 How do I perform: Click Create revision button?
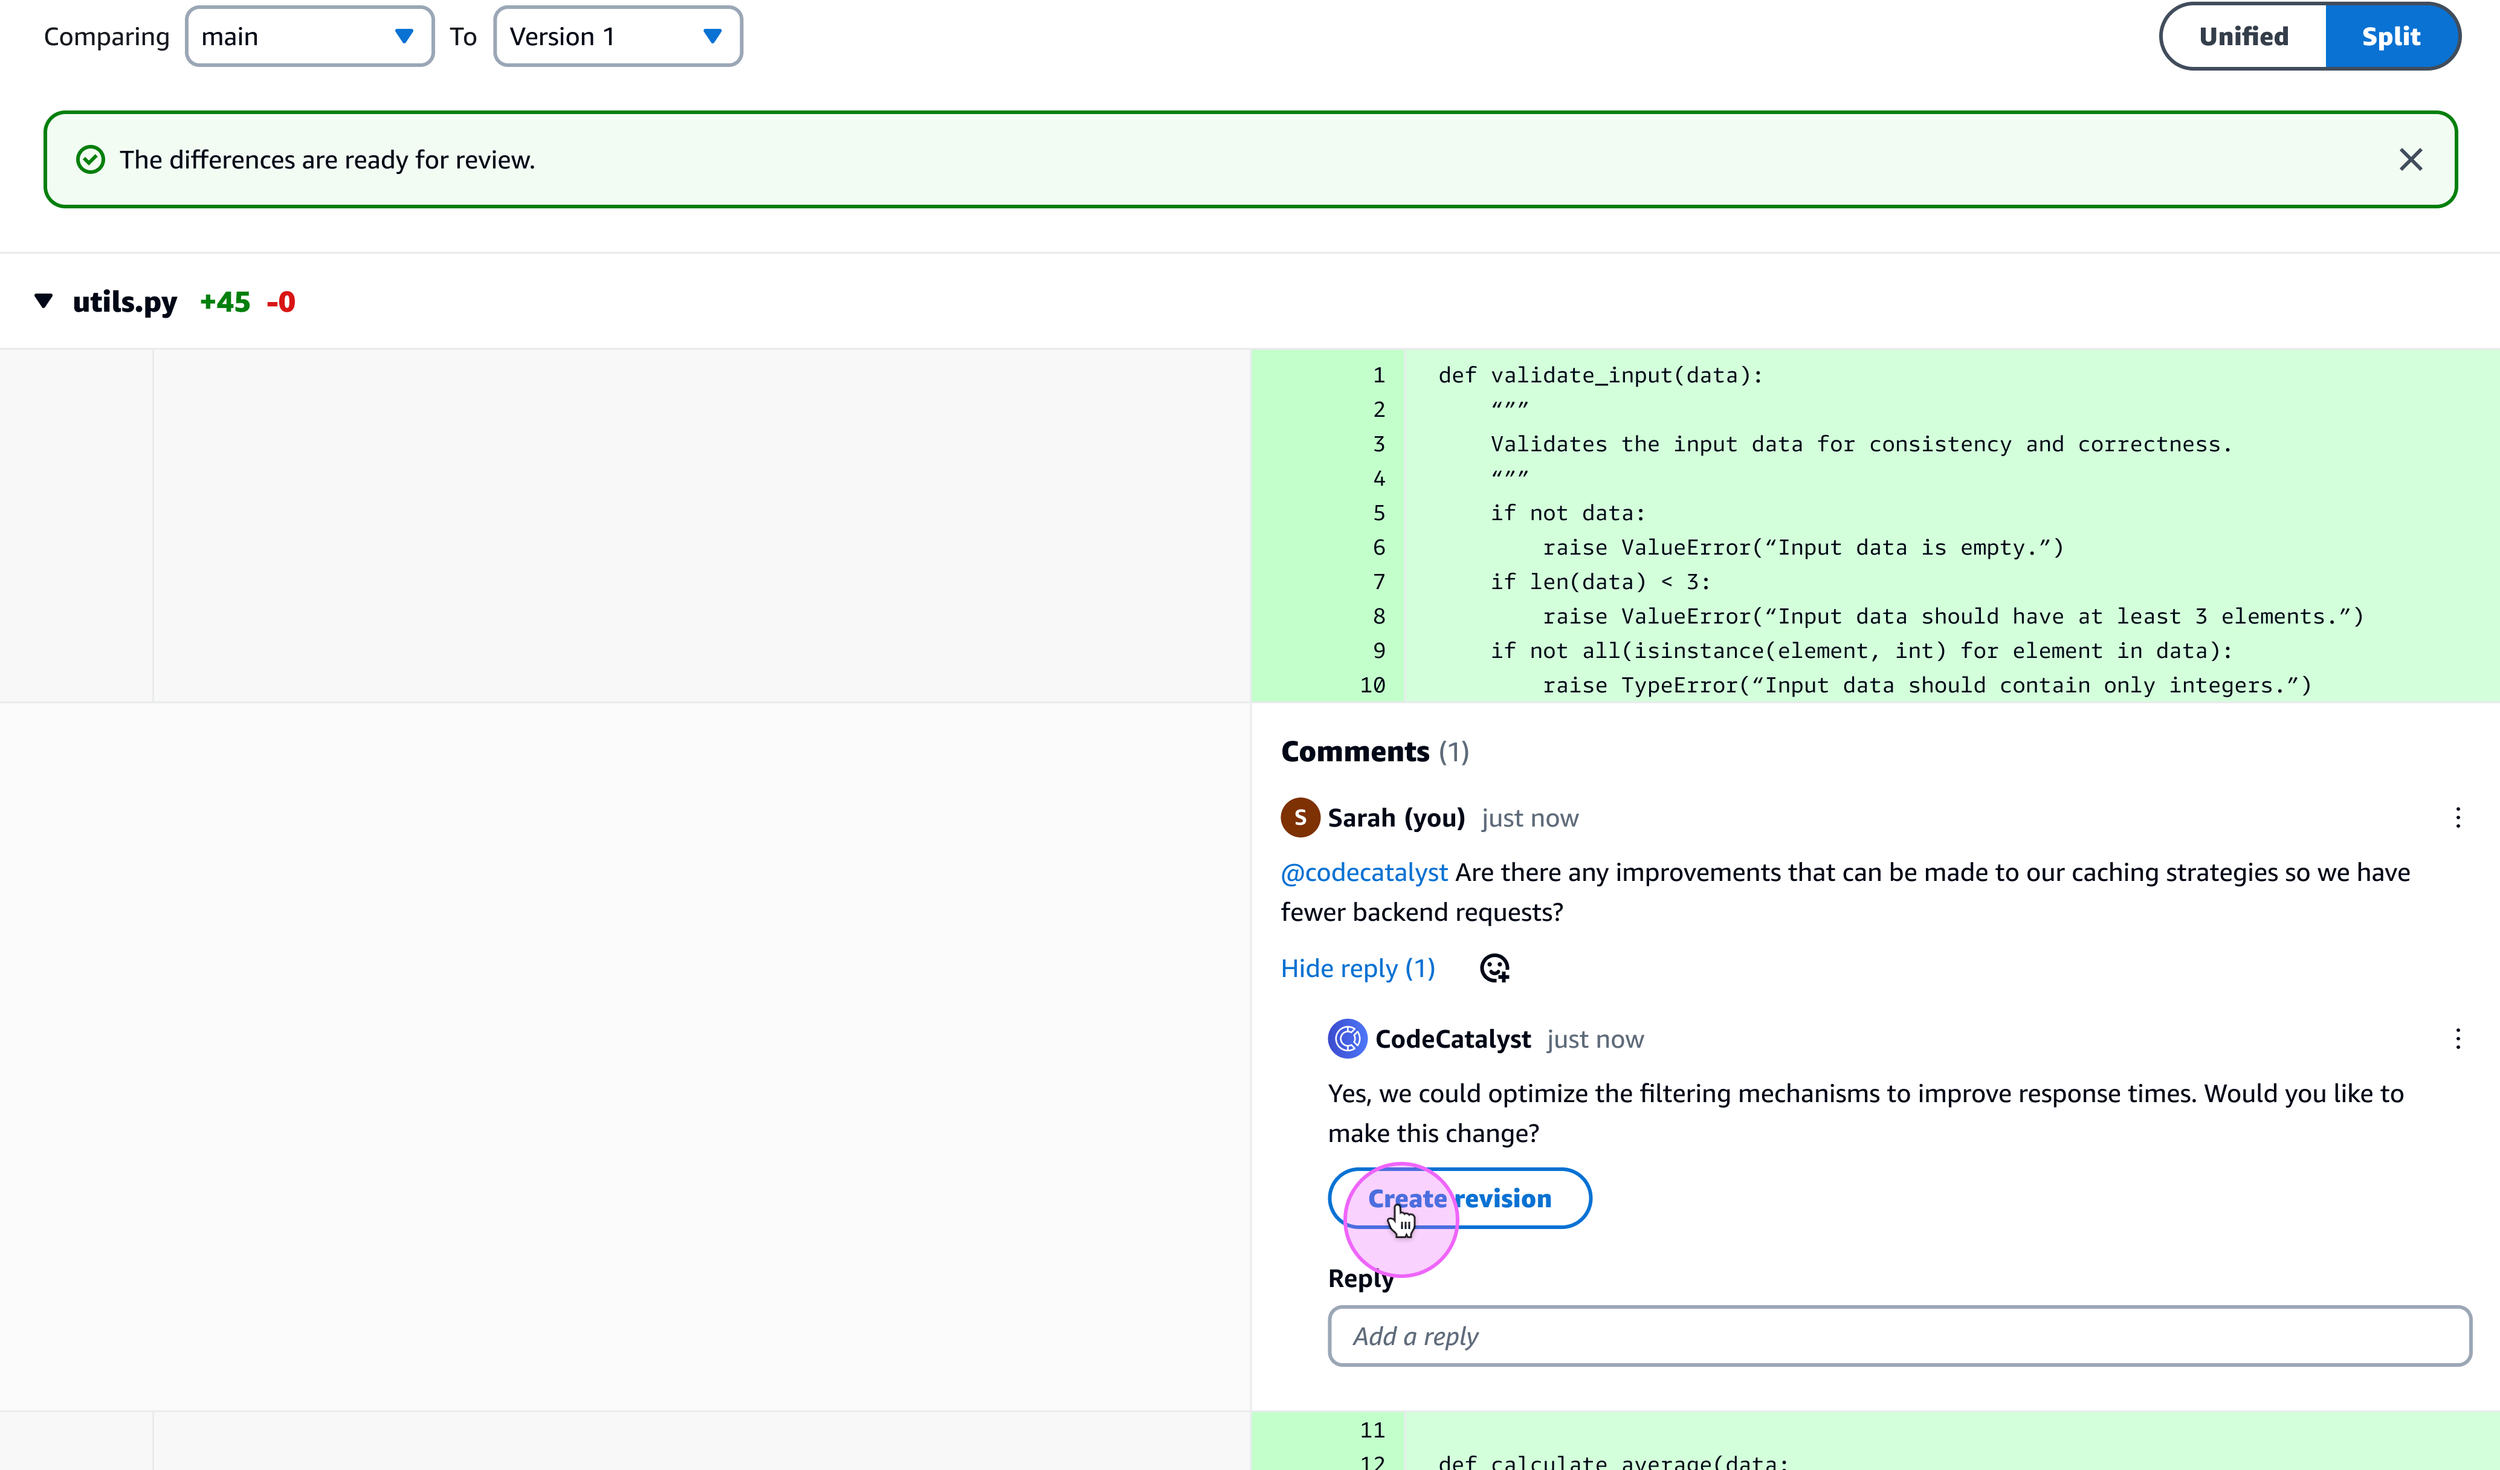tap(1459, 1198)
